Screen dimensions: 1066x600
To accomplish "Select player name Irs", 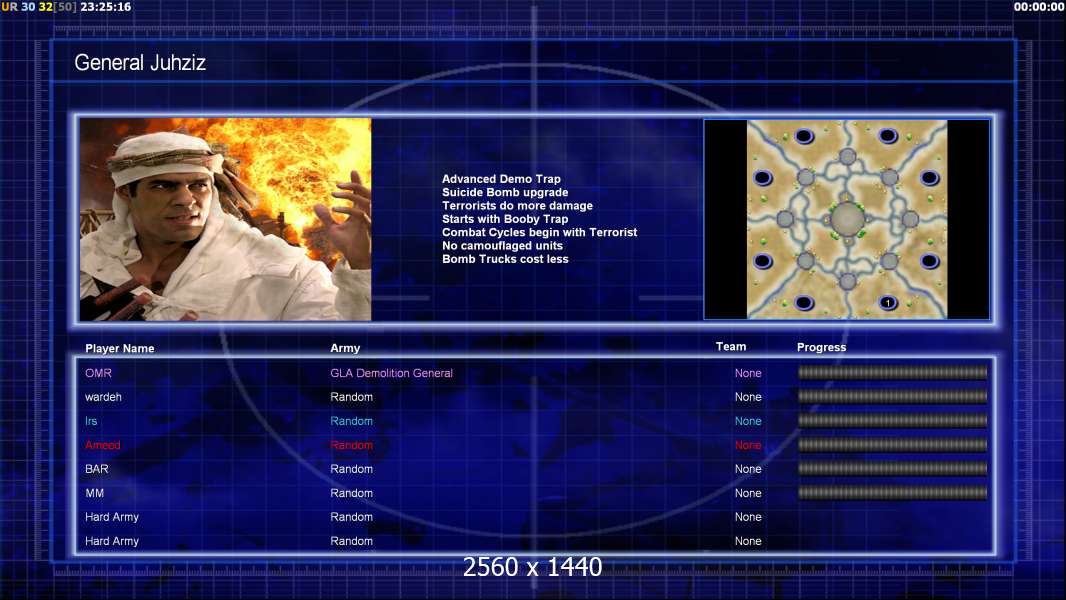I will click(91, 421).
